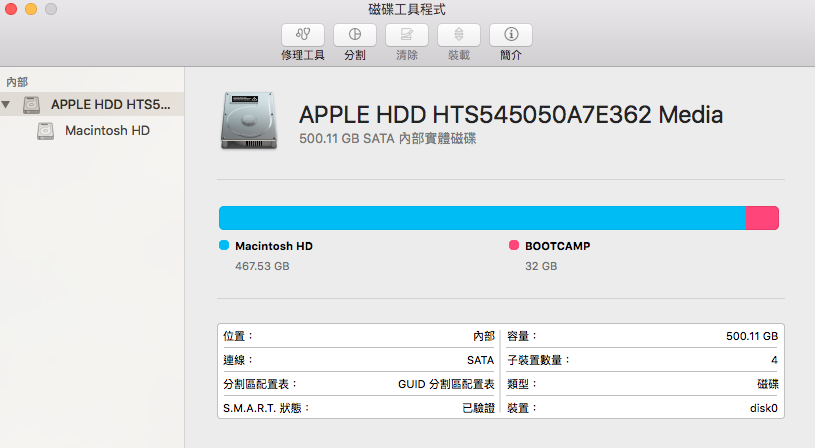Collapse the APPLE HDD disclosure triangle
This screenshot has height=448, width=815.
[x=6, y=104]
